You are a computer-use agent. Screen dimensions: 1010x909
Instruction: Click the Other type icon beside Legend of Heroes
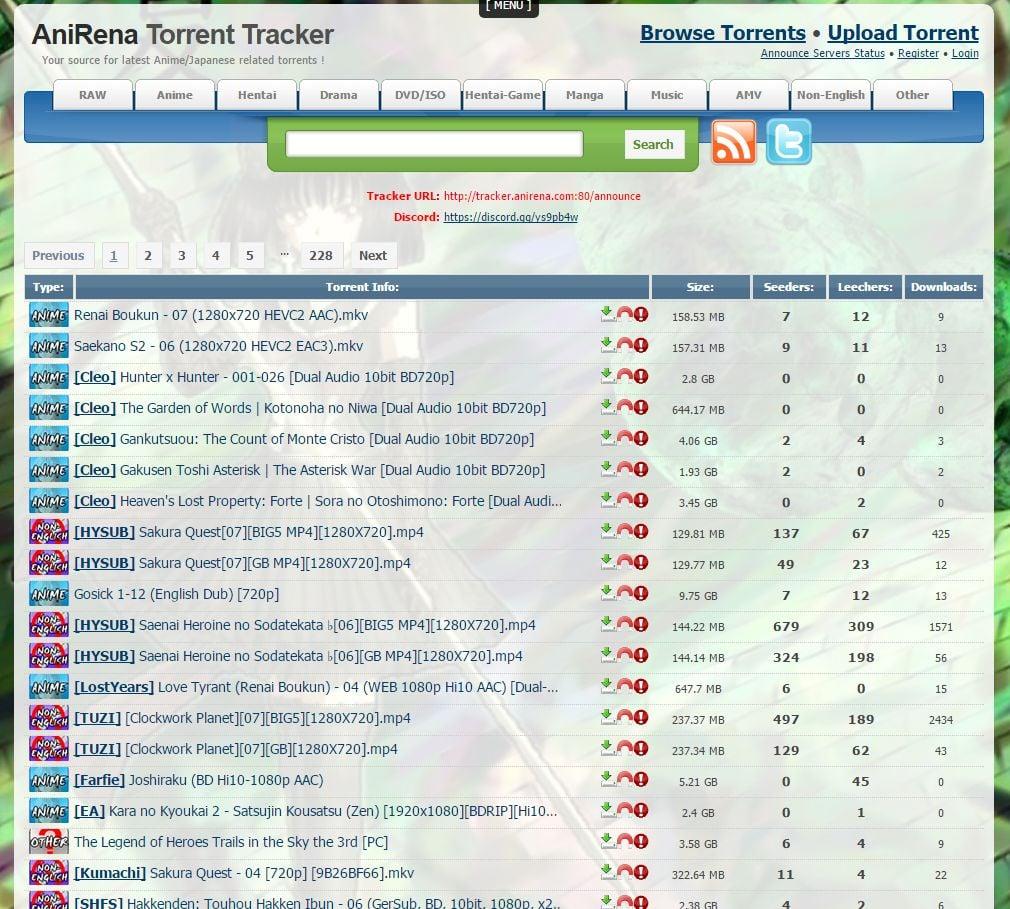coord(49,842)
